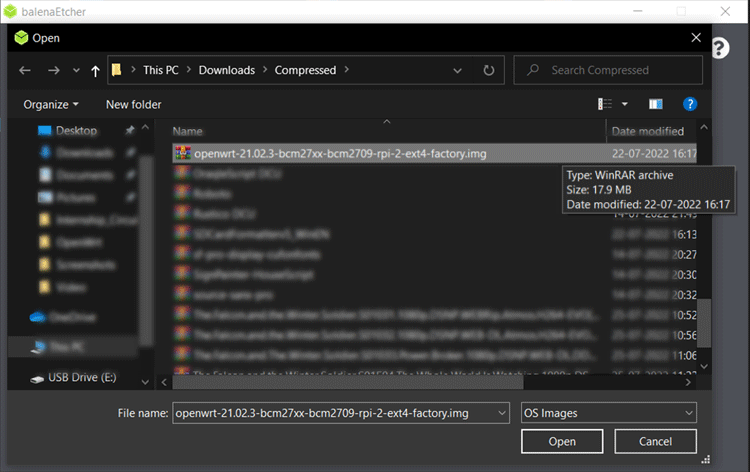Click horizontal scrollbar right arrow
Viewport: 750px width, 472px height.
(688, 382)
